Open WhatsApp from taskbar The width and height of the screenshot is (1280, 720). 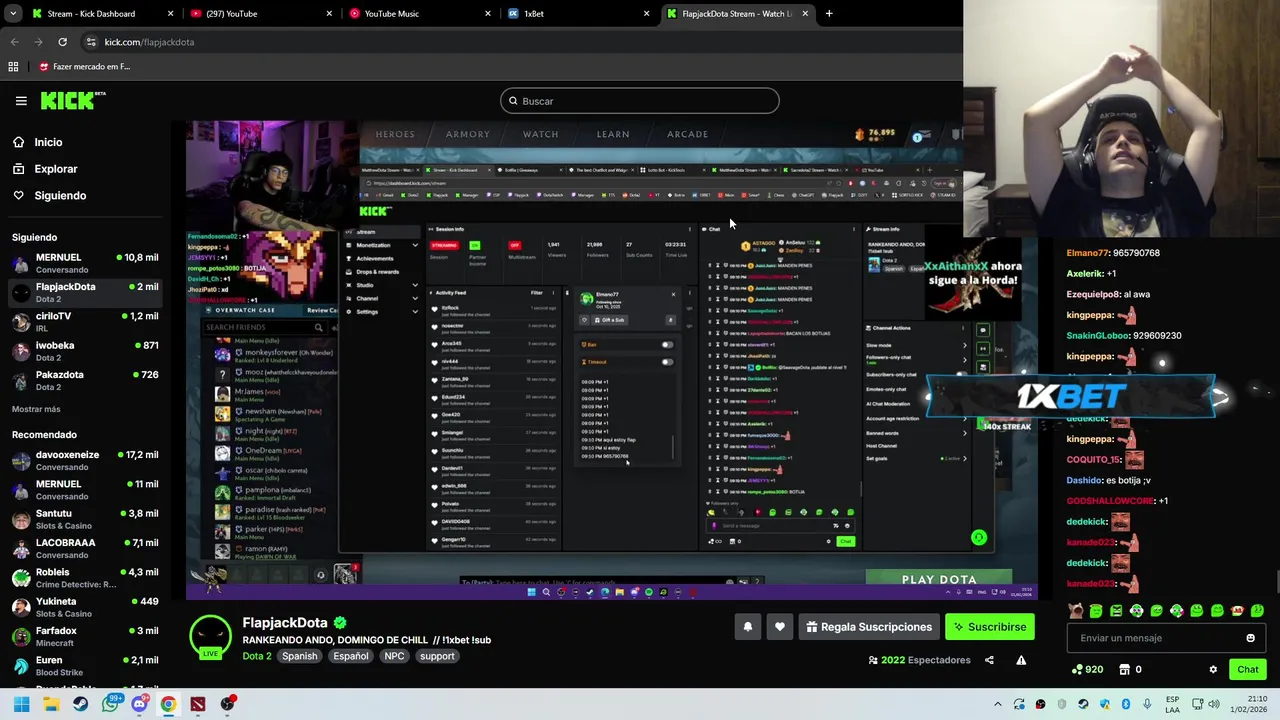tap(110, 704)
